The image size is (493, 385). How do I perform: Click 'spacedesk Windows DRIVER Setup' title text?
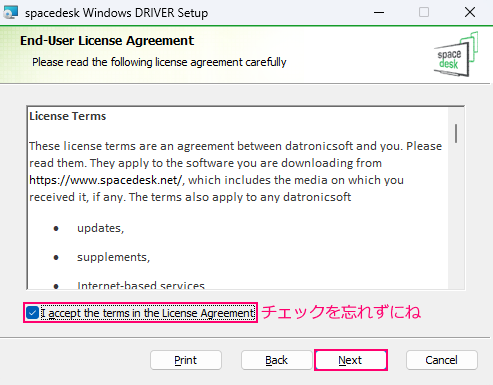[x=116, y=13]
